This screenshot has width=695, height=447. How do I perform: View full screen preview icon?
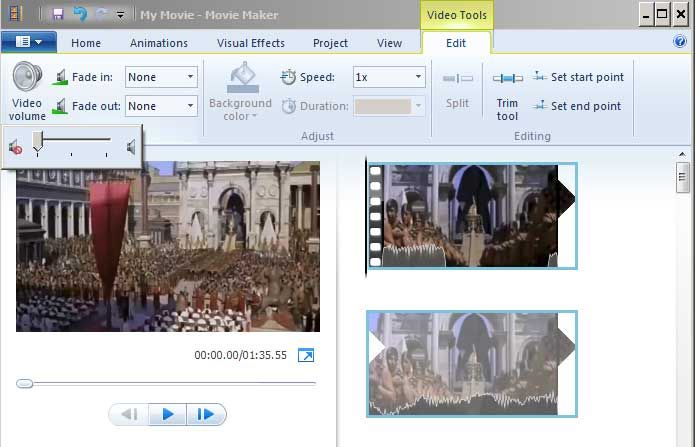coord(306,355)
